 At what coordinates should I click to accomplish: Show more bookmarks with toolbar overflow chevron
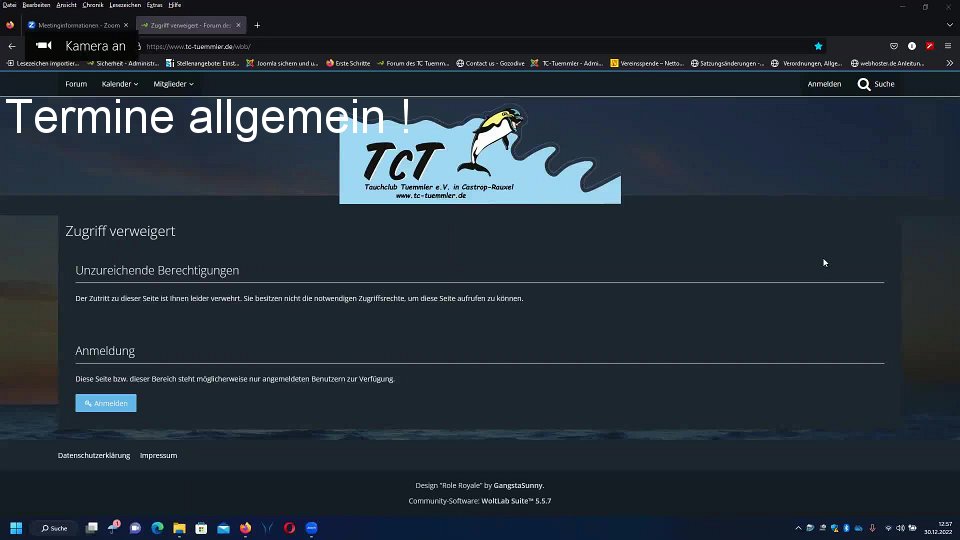tap(949, 63)
